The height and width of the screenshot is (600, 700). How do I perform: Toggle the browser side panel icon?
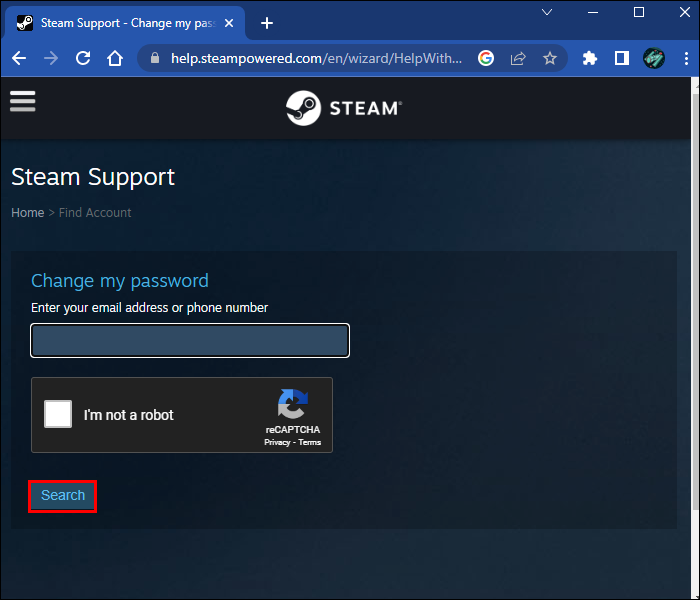[x=621, y=58]
